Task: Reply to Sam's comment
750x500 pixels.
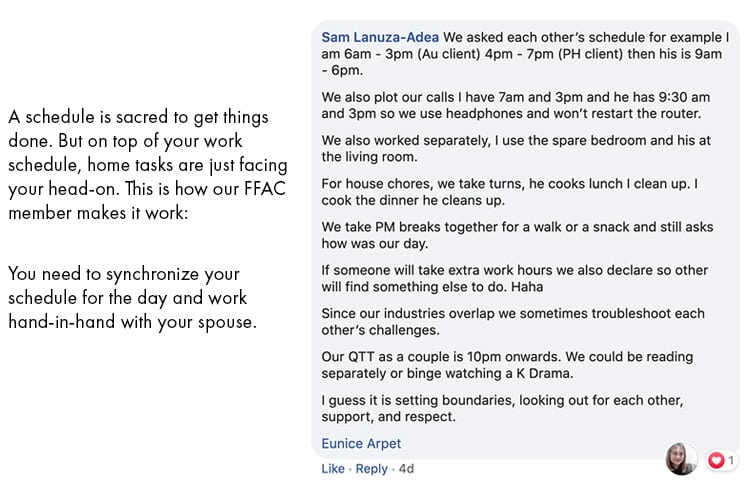Action: pyautogui.click(x=372, y=468)
